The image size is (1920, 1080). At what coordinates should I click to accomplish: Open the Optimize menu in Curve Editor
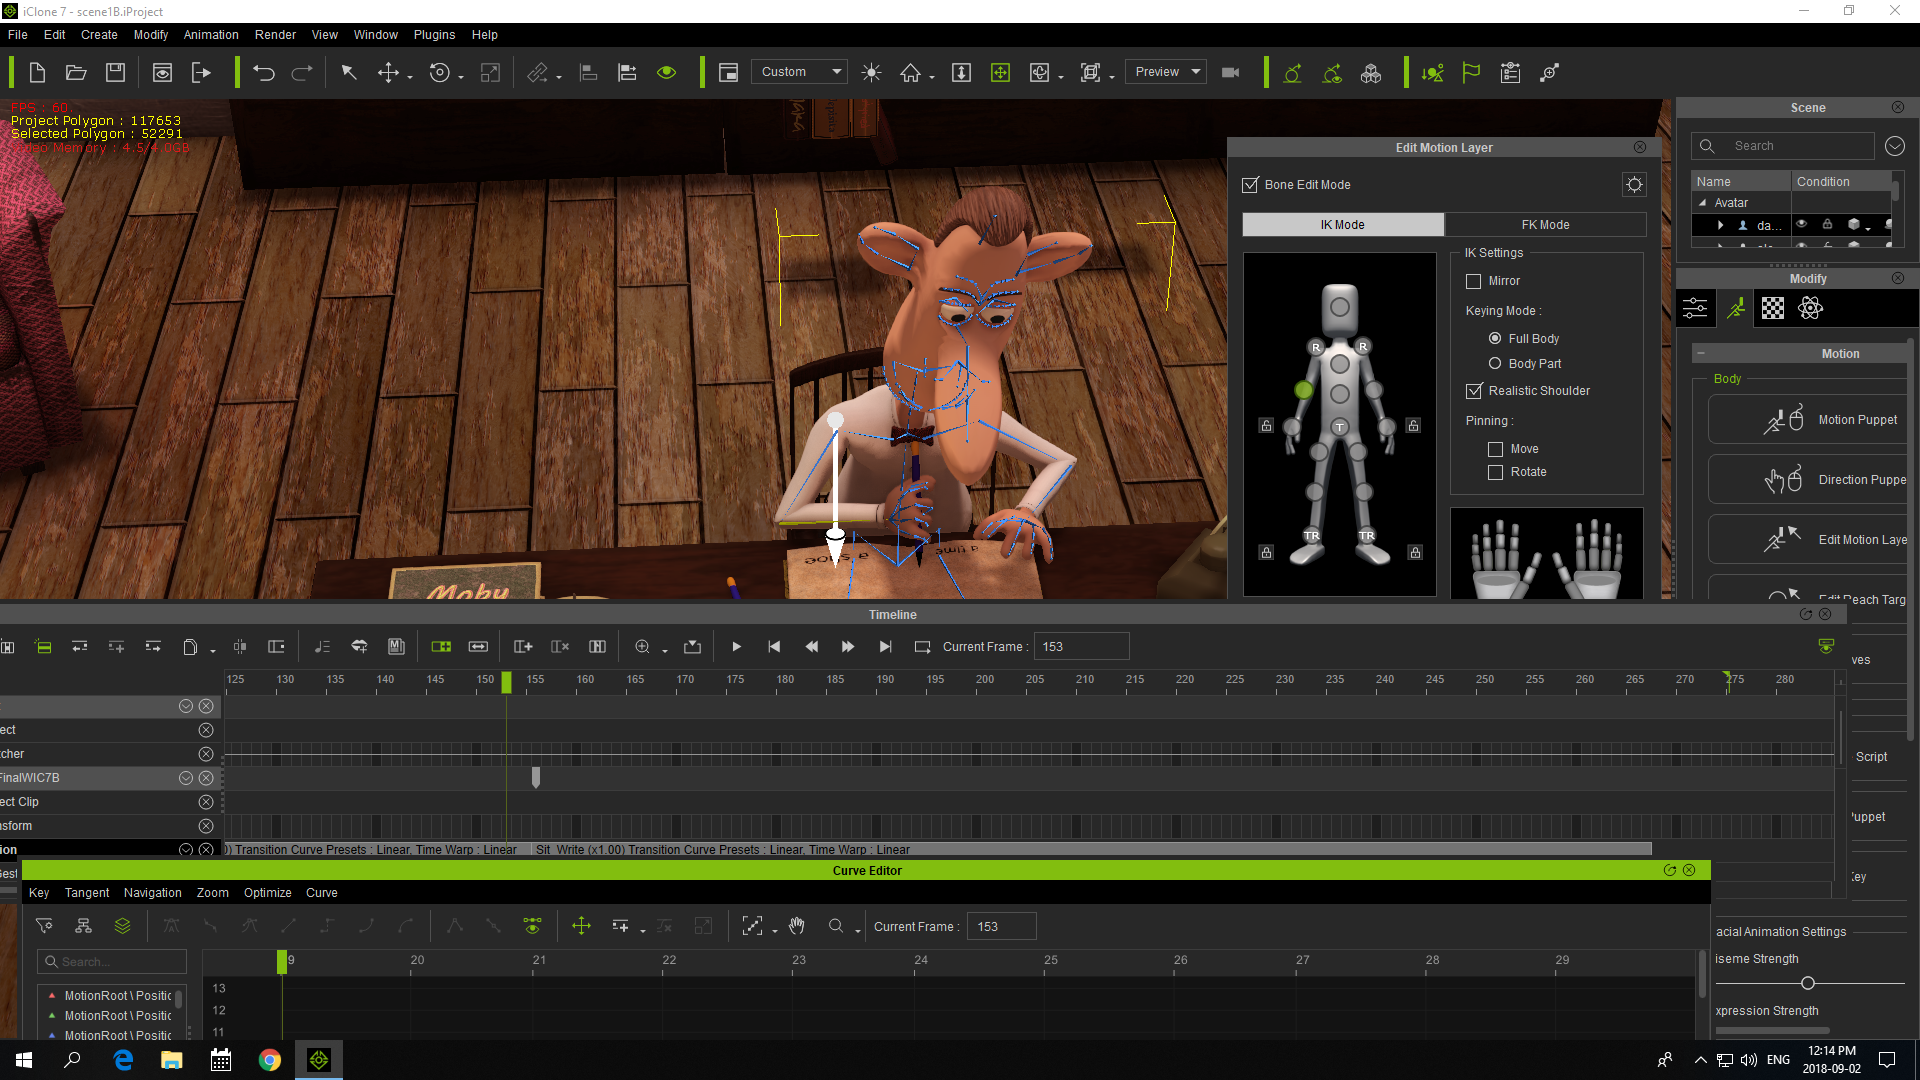(268, 893)
